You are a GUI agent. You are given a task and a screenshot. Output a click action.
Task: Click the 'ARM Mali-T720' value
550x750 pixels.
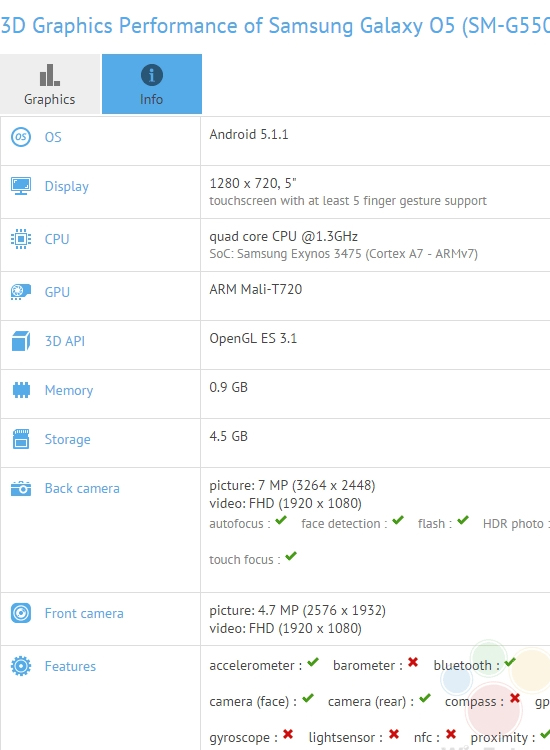coord(255,289)
